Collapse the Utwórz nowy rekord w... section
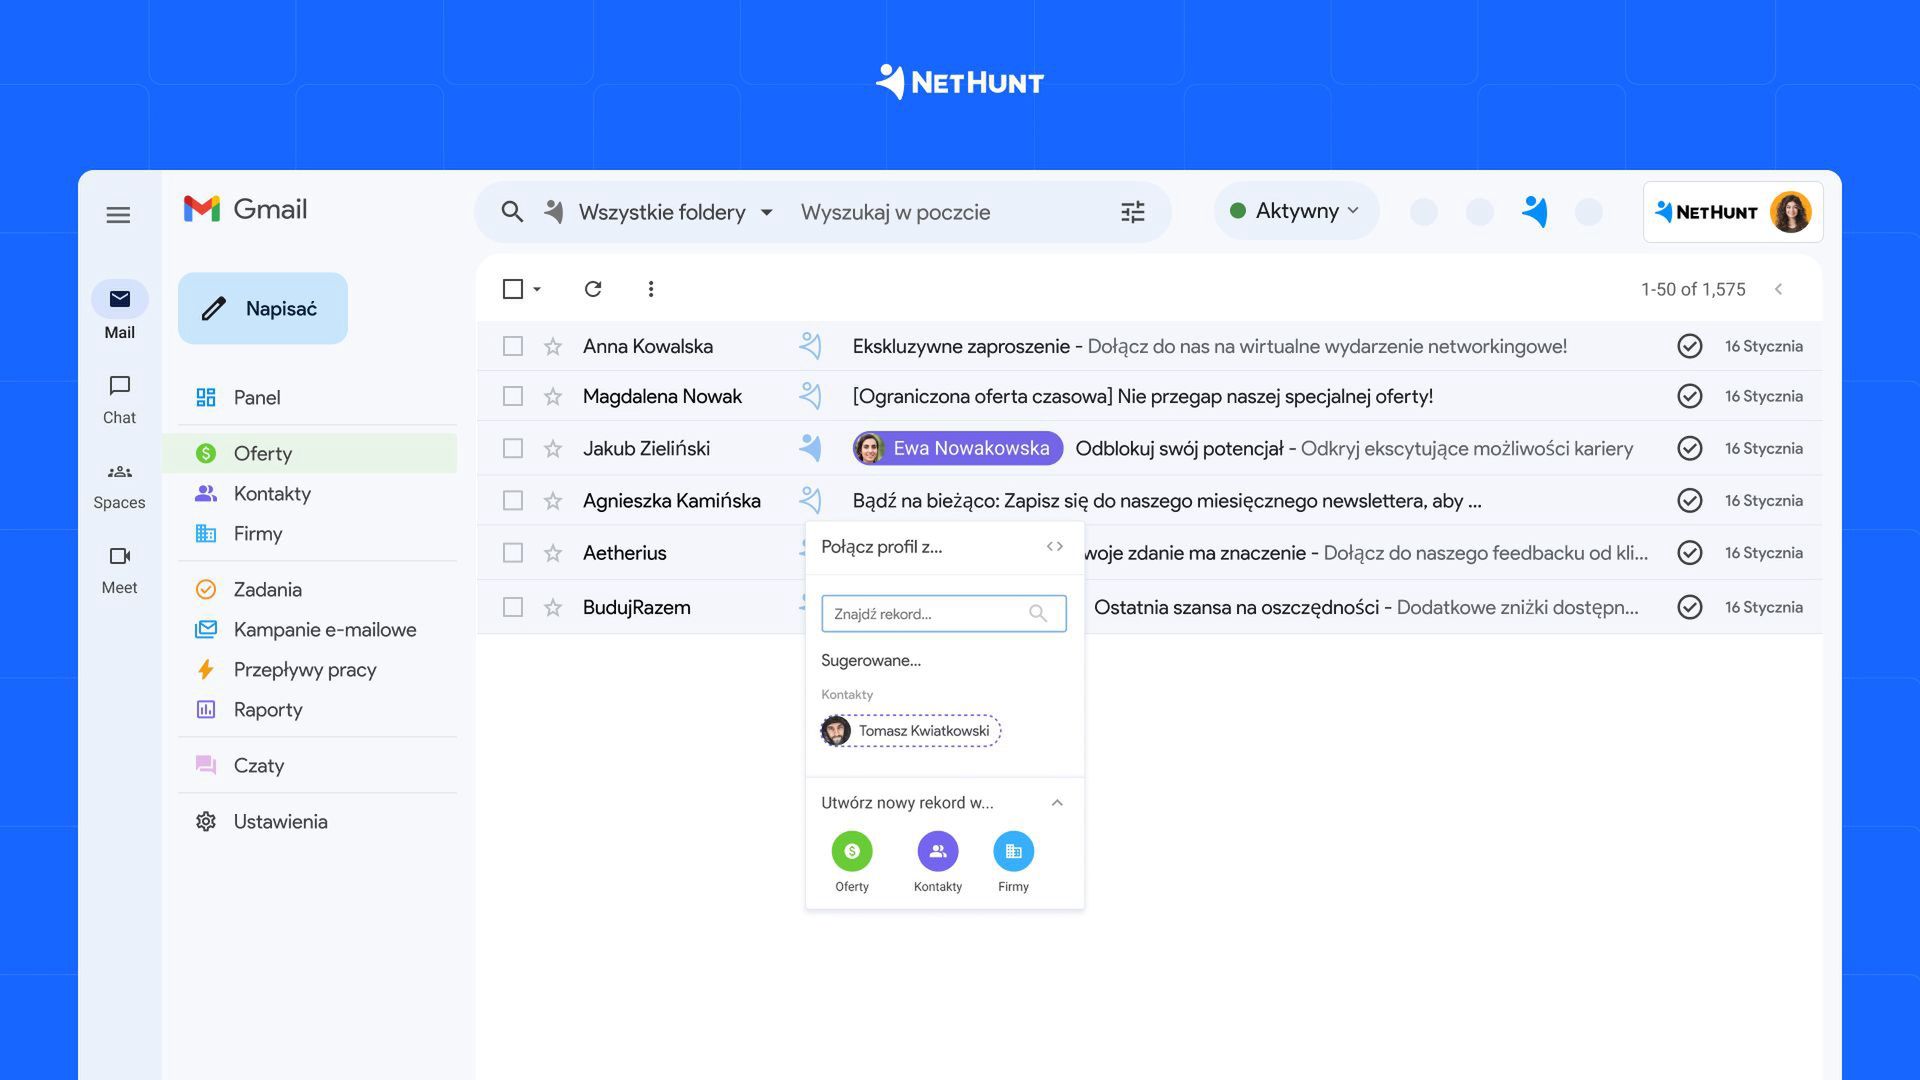1920x1080 pixels. click(1057, 803)
